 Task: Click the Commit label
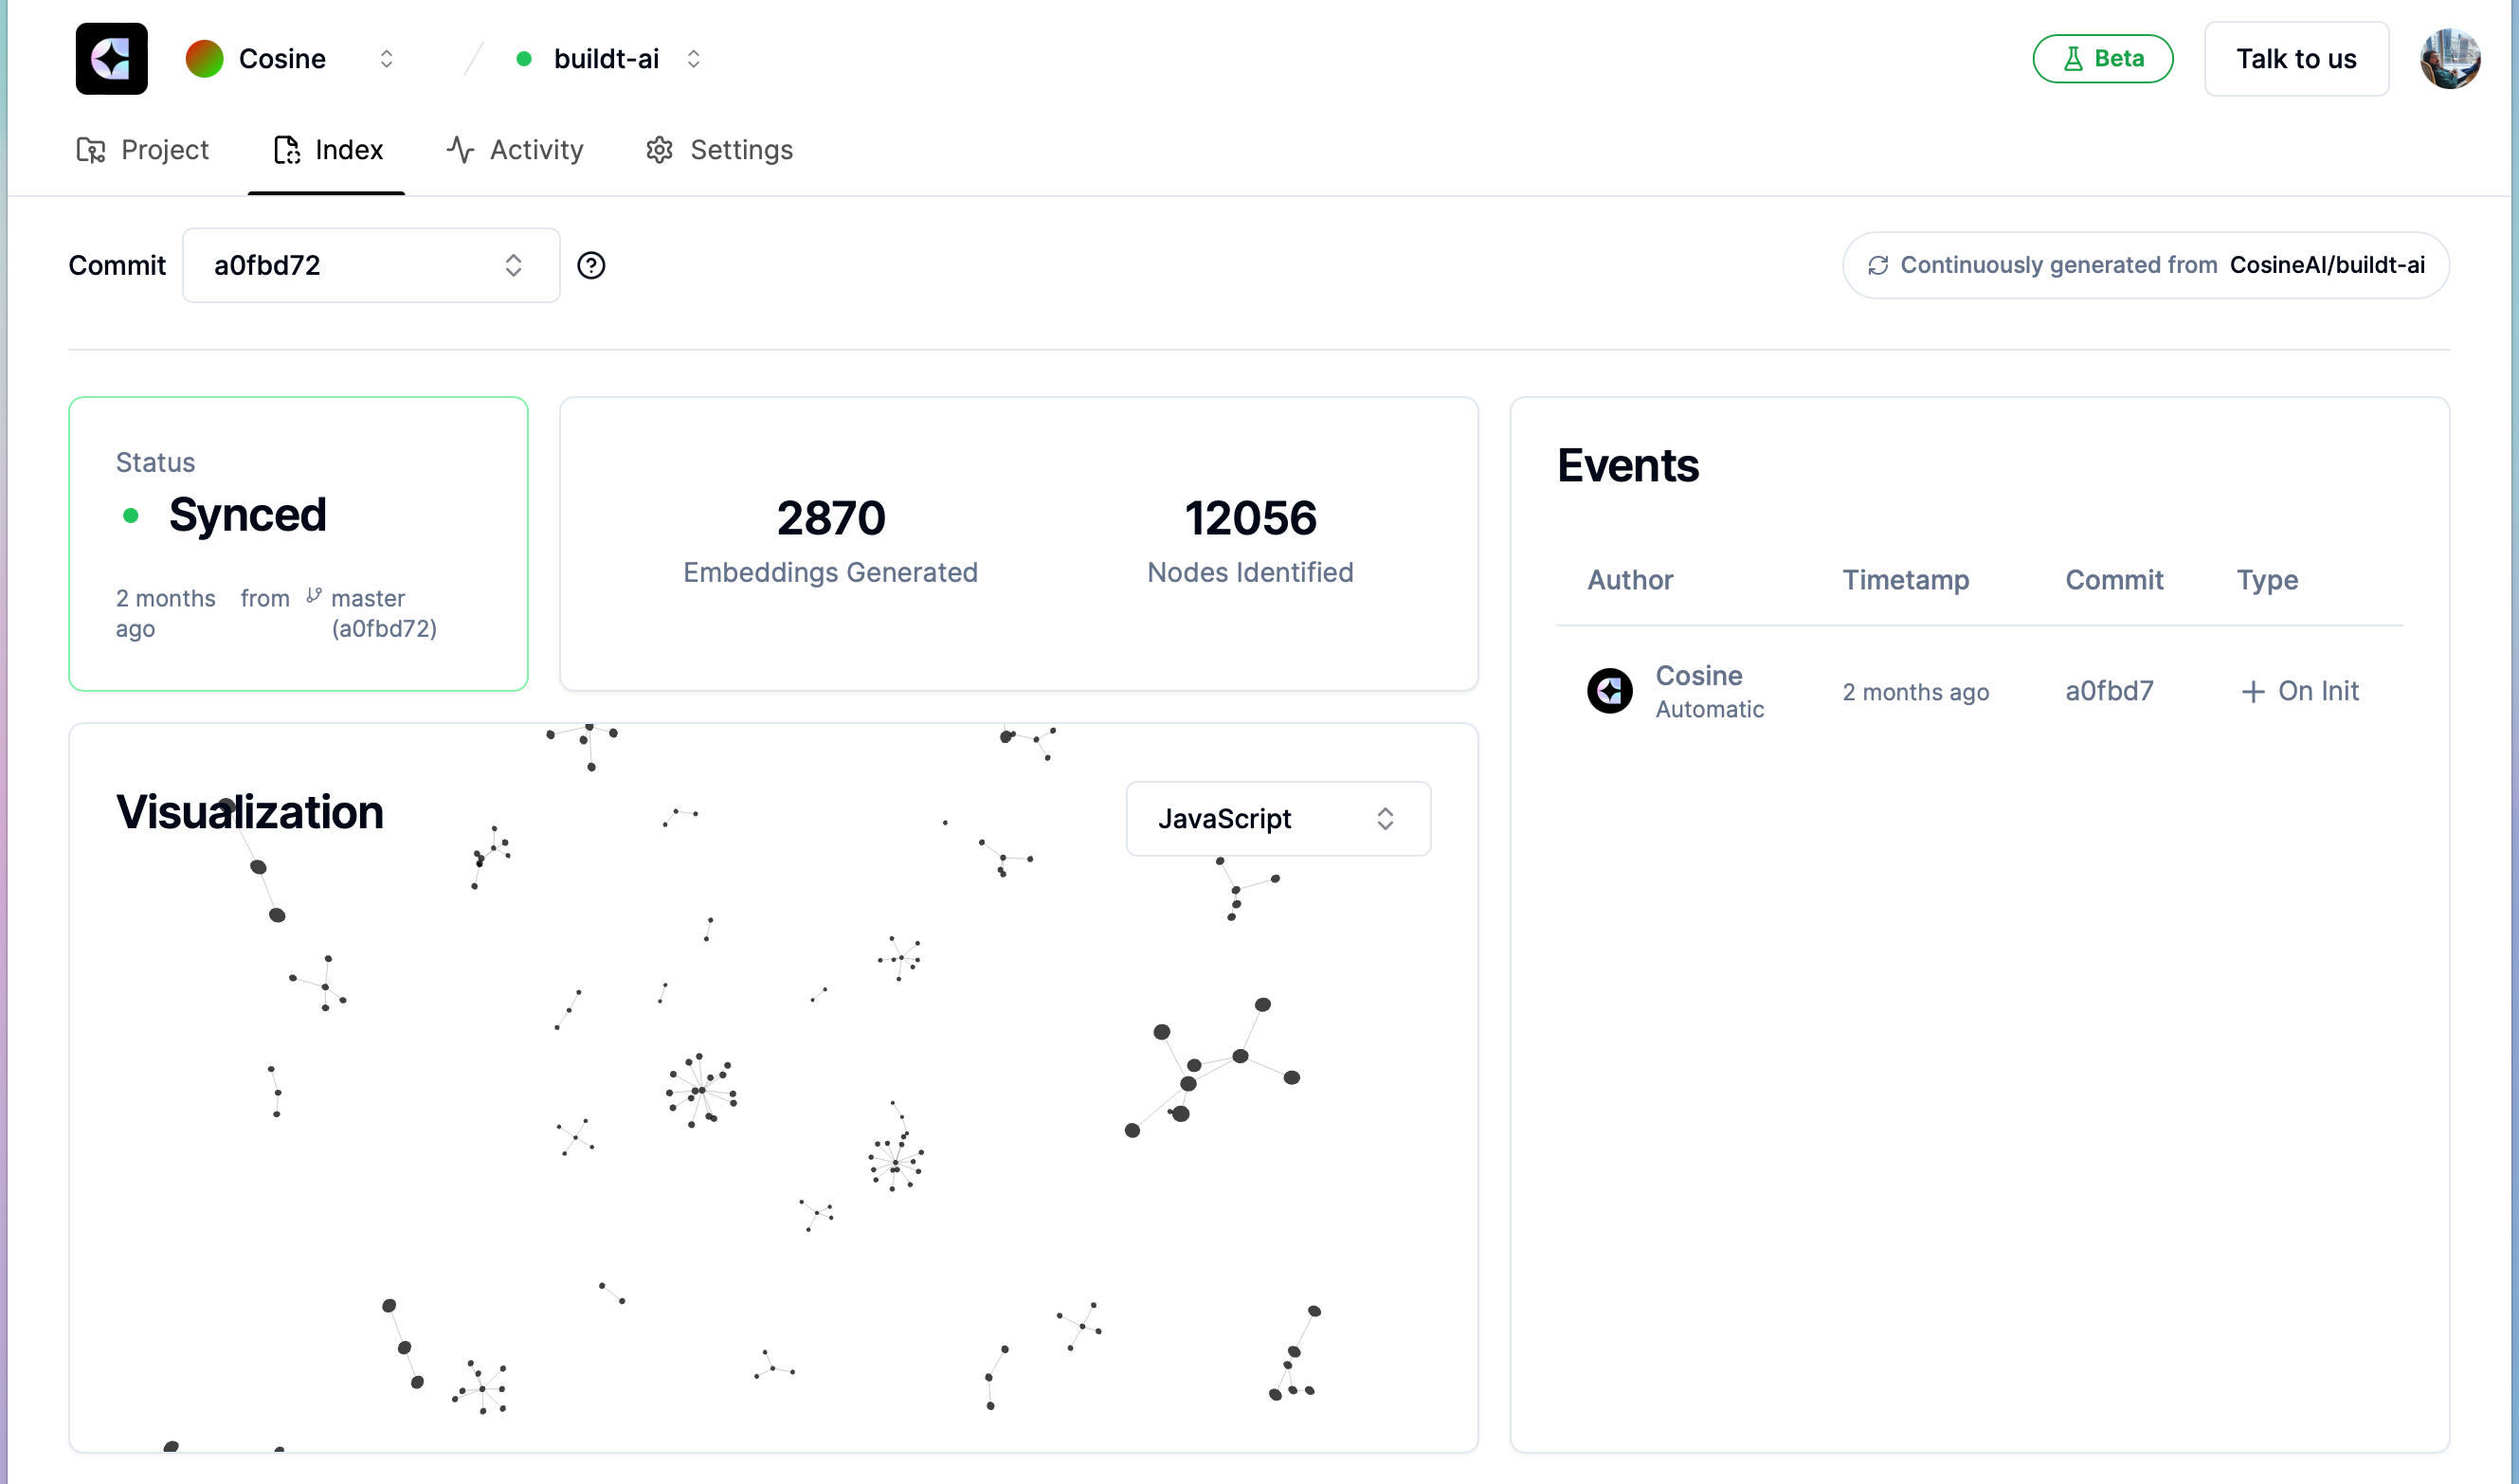(x=116, y=265)
